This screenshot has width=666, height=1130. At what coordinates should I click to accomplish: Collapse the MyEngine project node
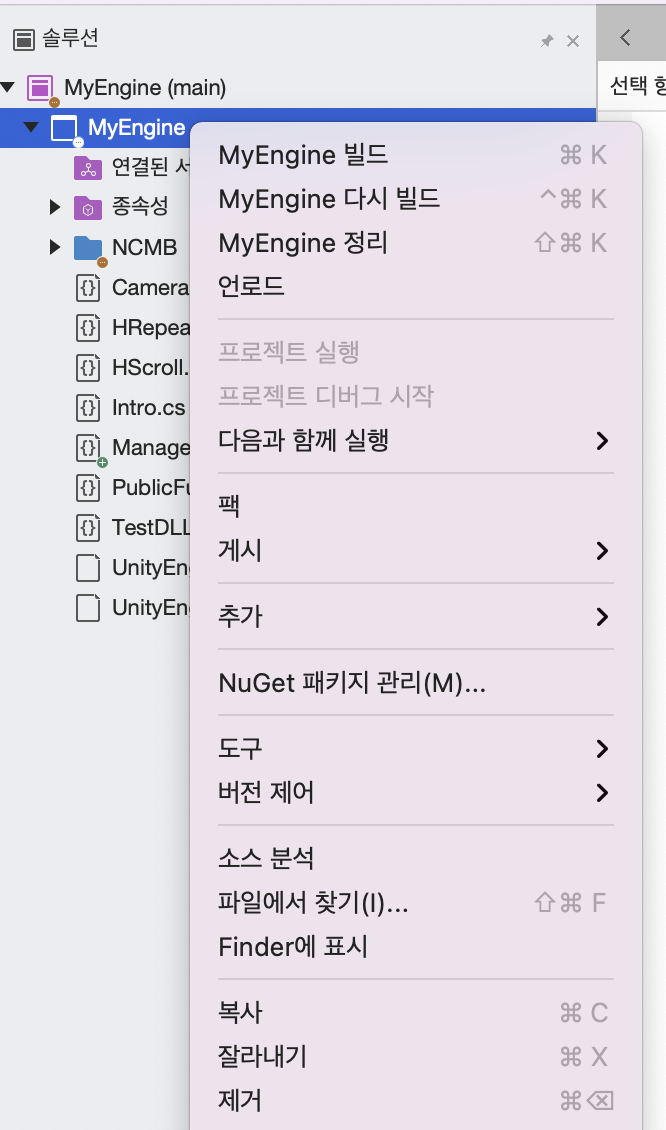coord(31,128)
